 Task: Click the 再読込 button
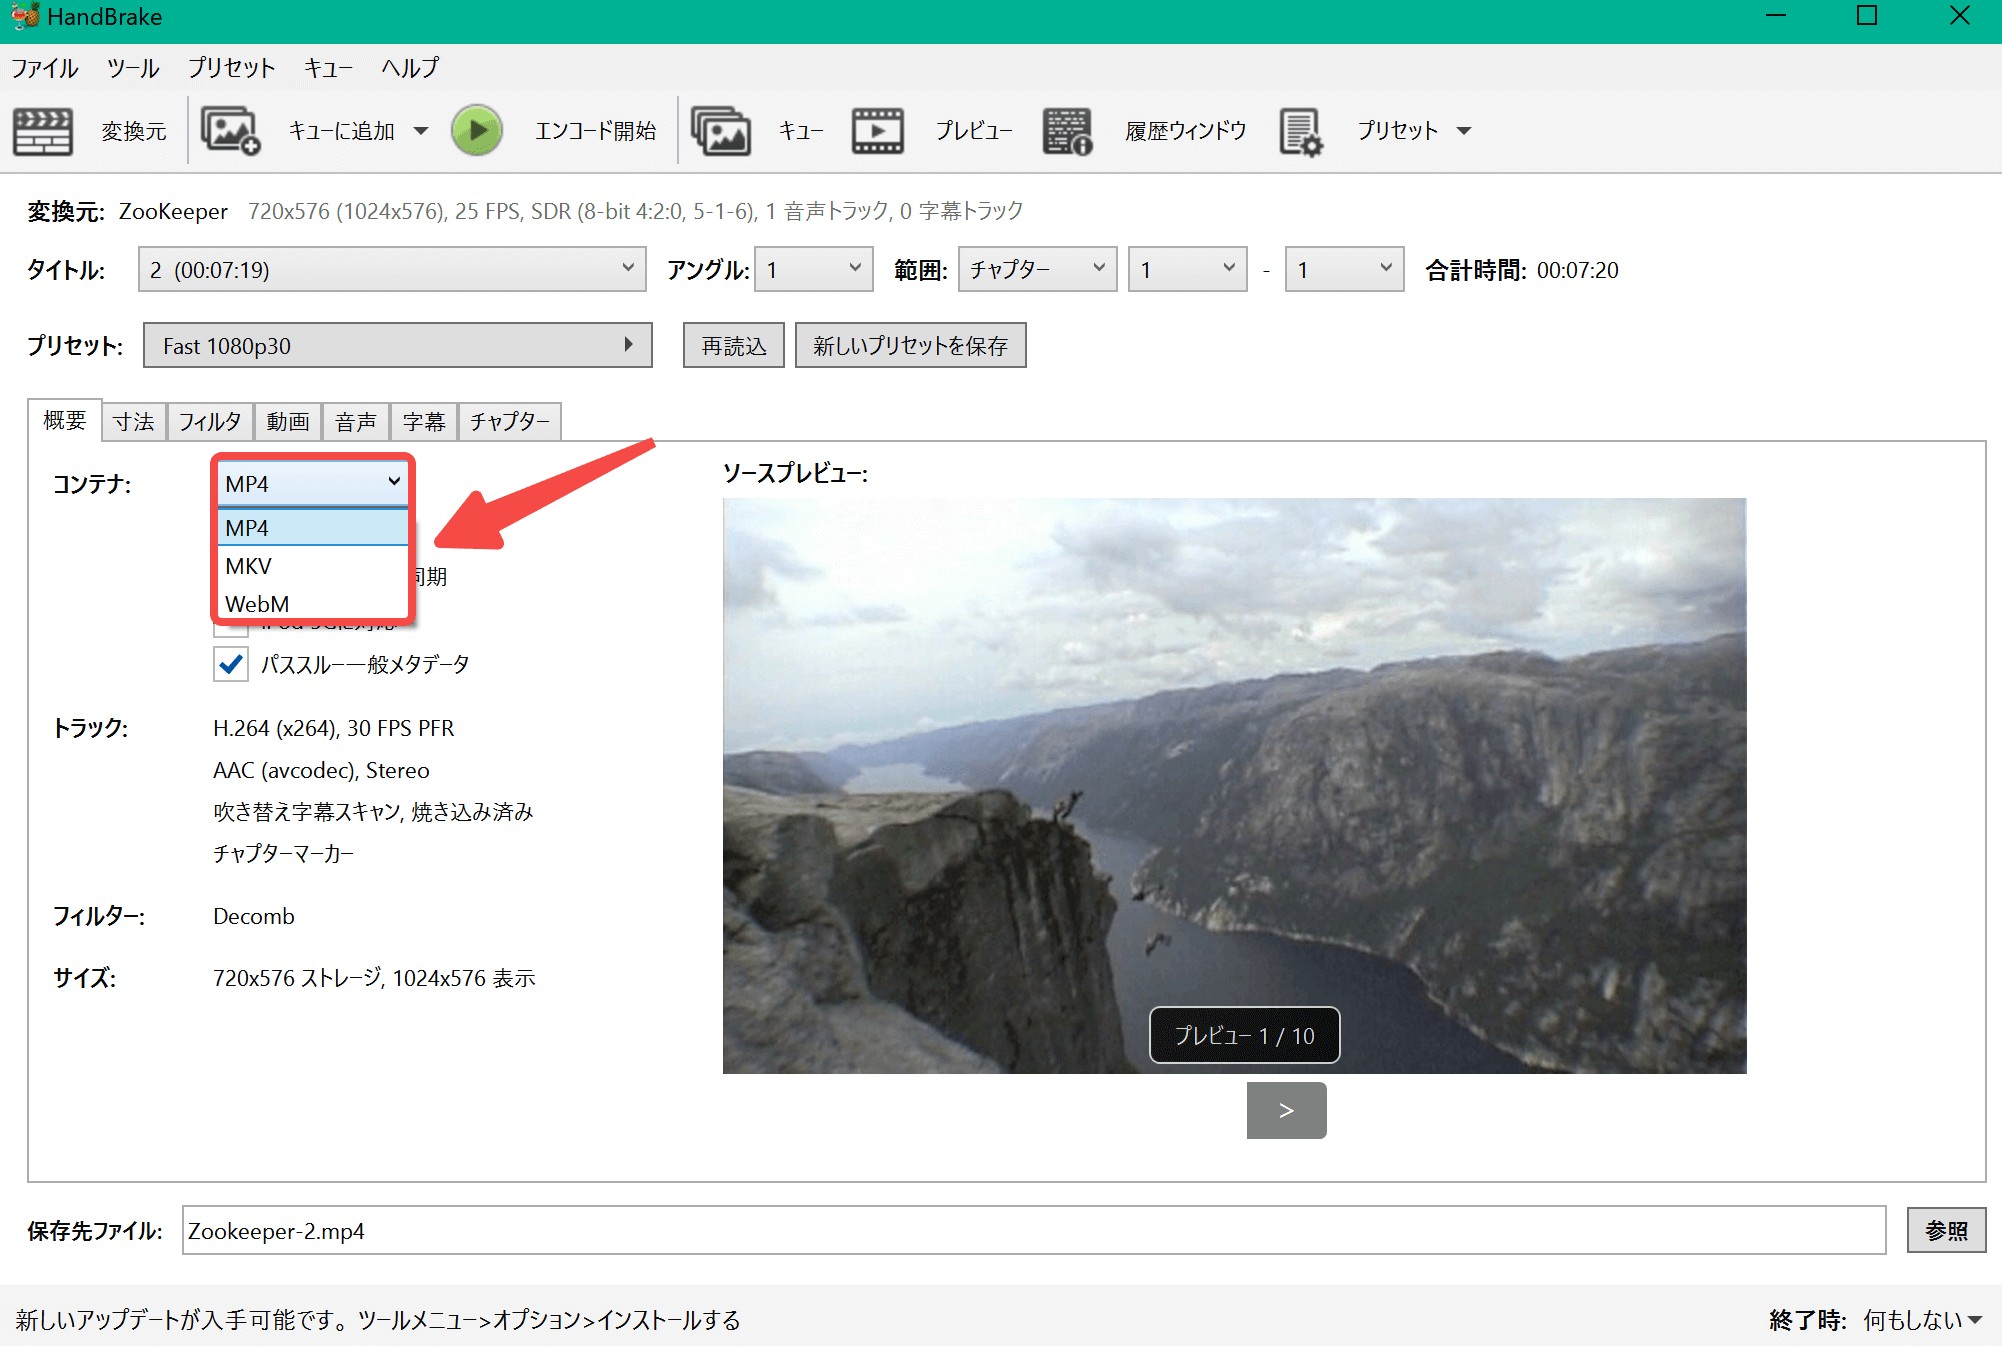734,345
